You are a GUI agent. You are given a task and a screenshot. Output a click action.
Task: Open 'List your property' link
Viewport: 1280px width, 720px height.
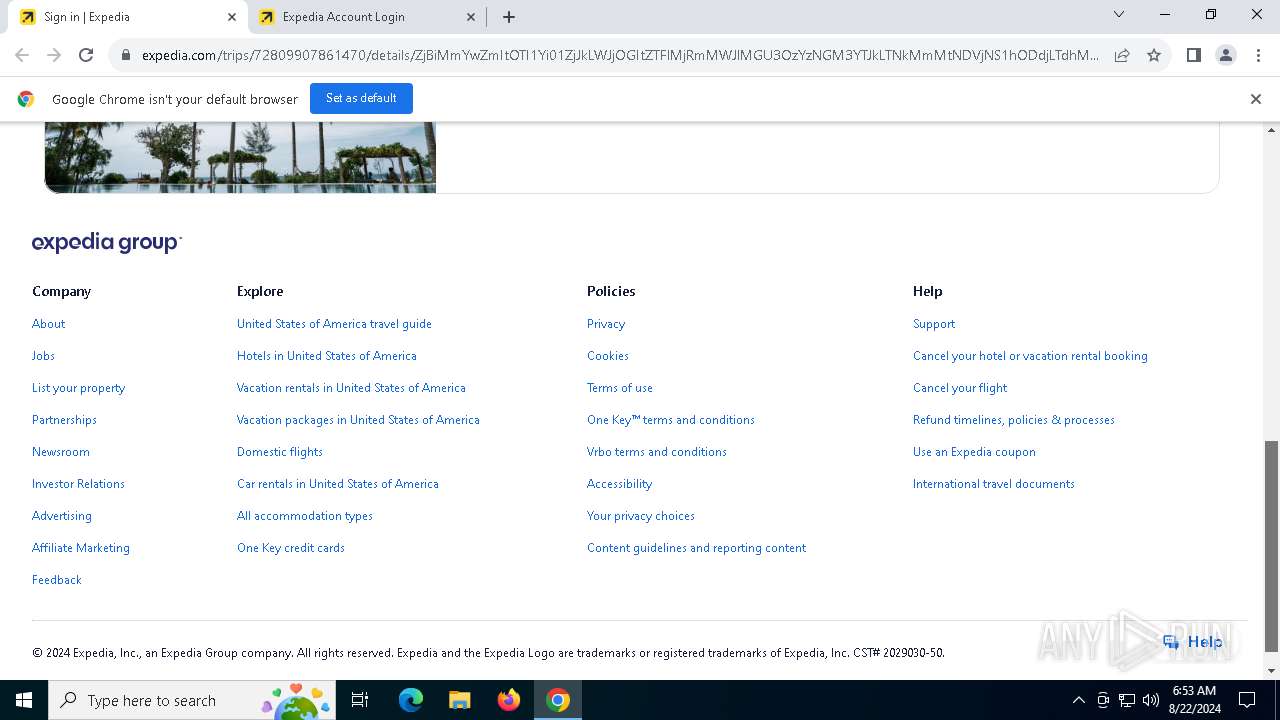click(78, 388)
